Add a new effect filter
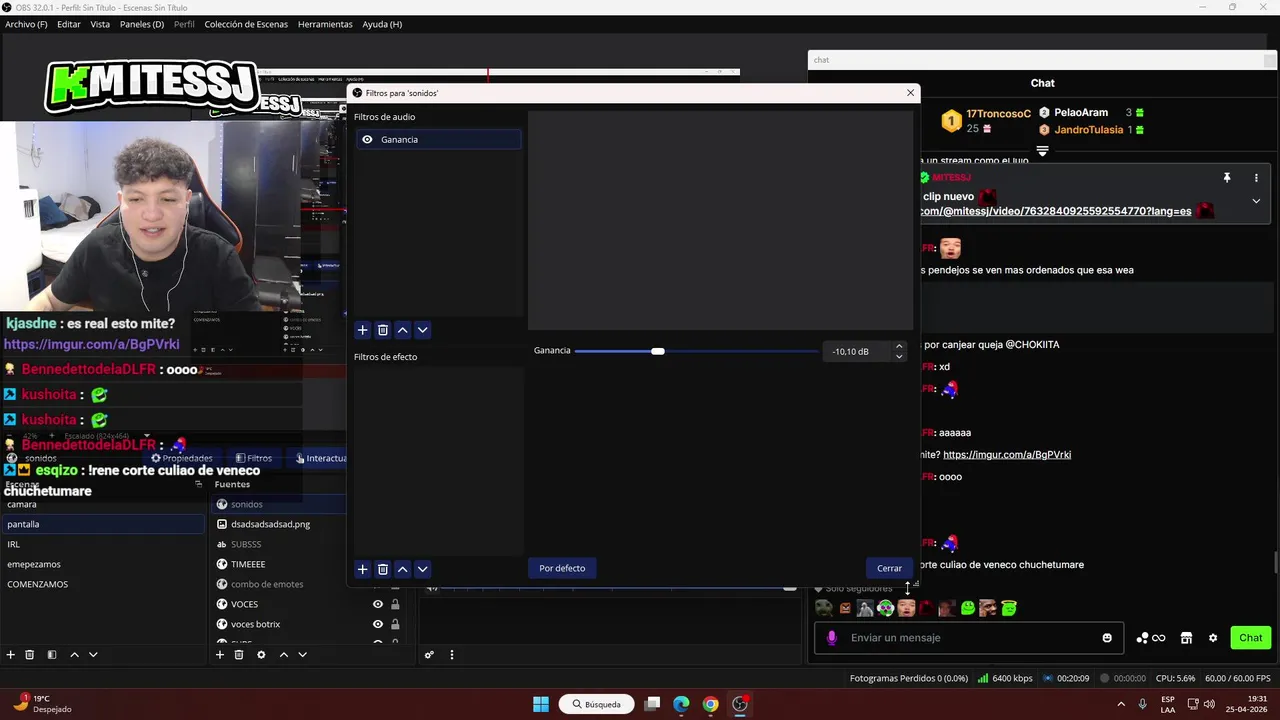This screenshot has width=1280, height=720. [x=363, y=569]
